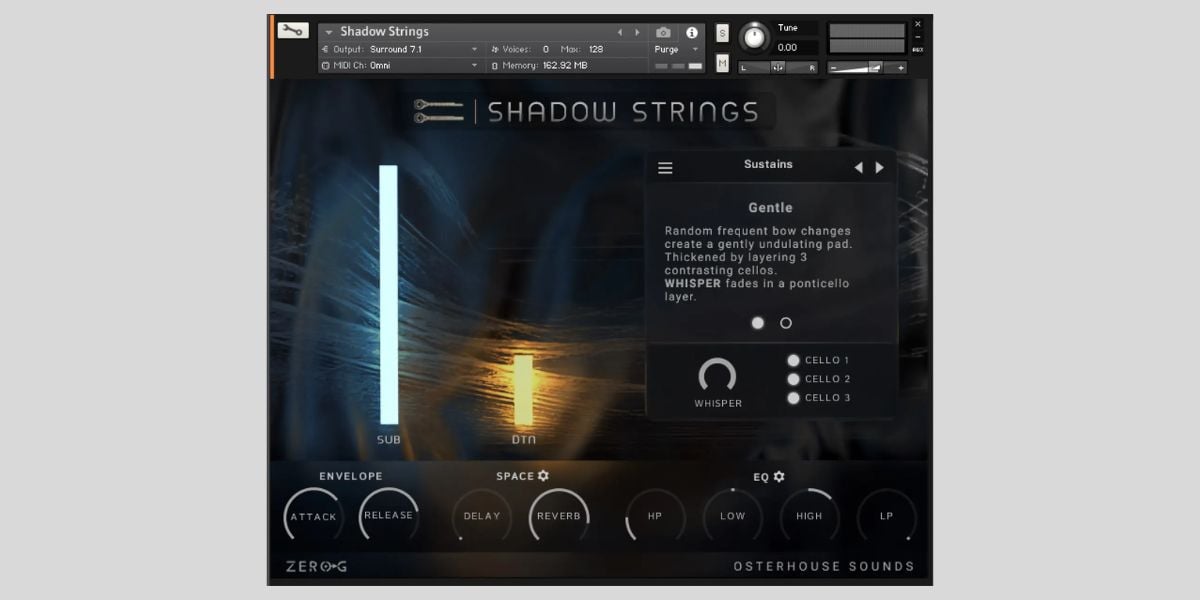Open the MIDI Ch Omni dropdown
Screen dimensions: 1200x600
tap(401, 65)
